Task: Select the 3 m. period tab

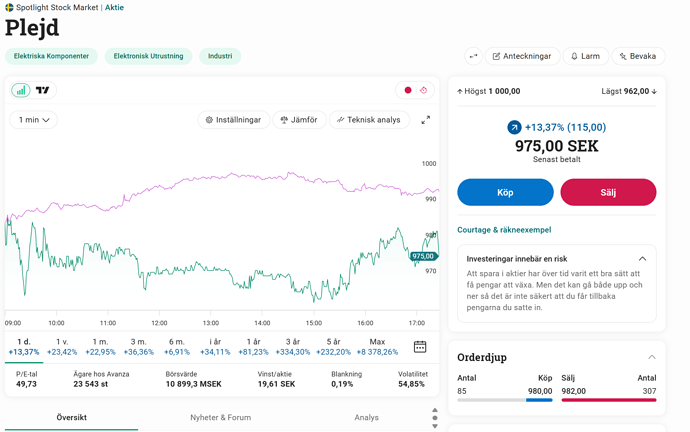Action: pos(139,347)
